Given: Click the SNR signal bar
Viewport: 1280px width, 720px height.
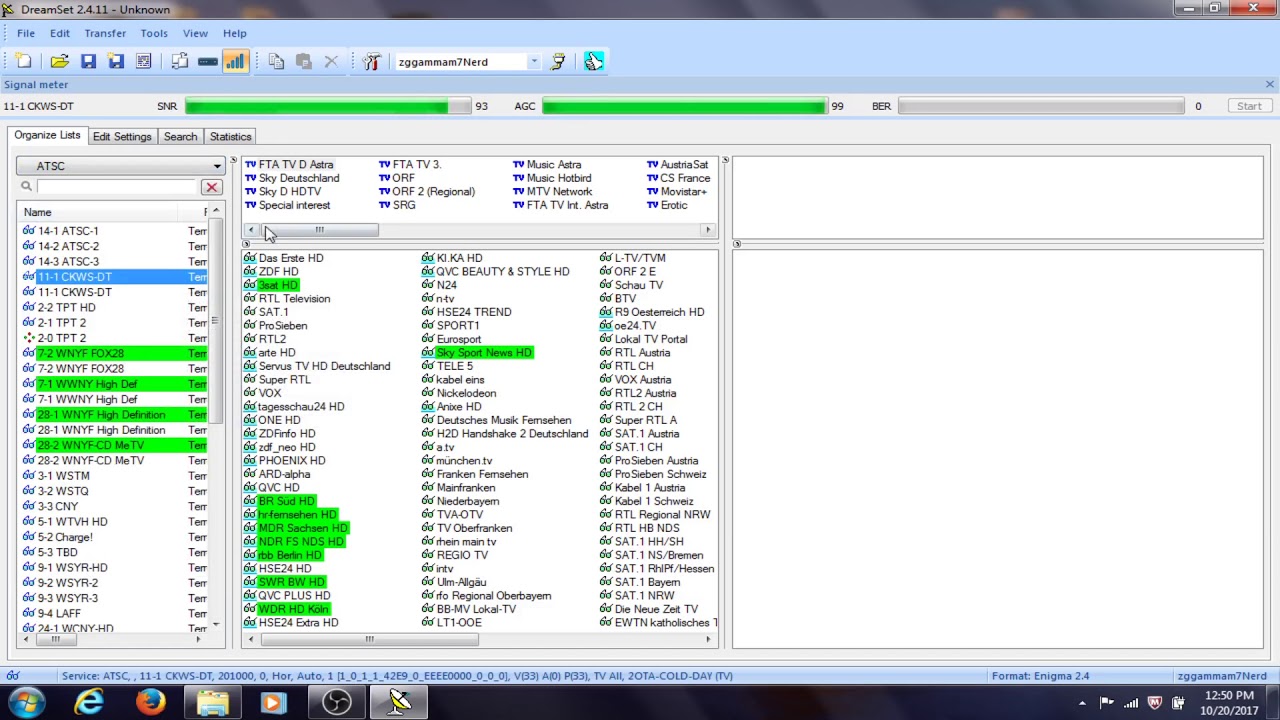Looking at the screenshot, I should click(328, 106).
